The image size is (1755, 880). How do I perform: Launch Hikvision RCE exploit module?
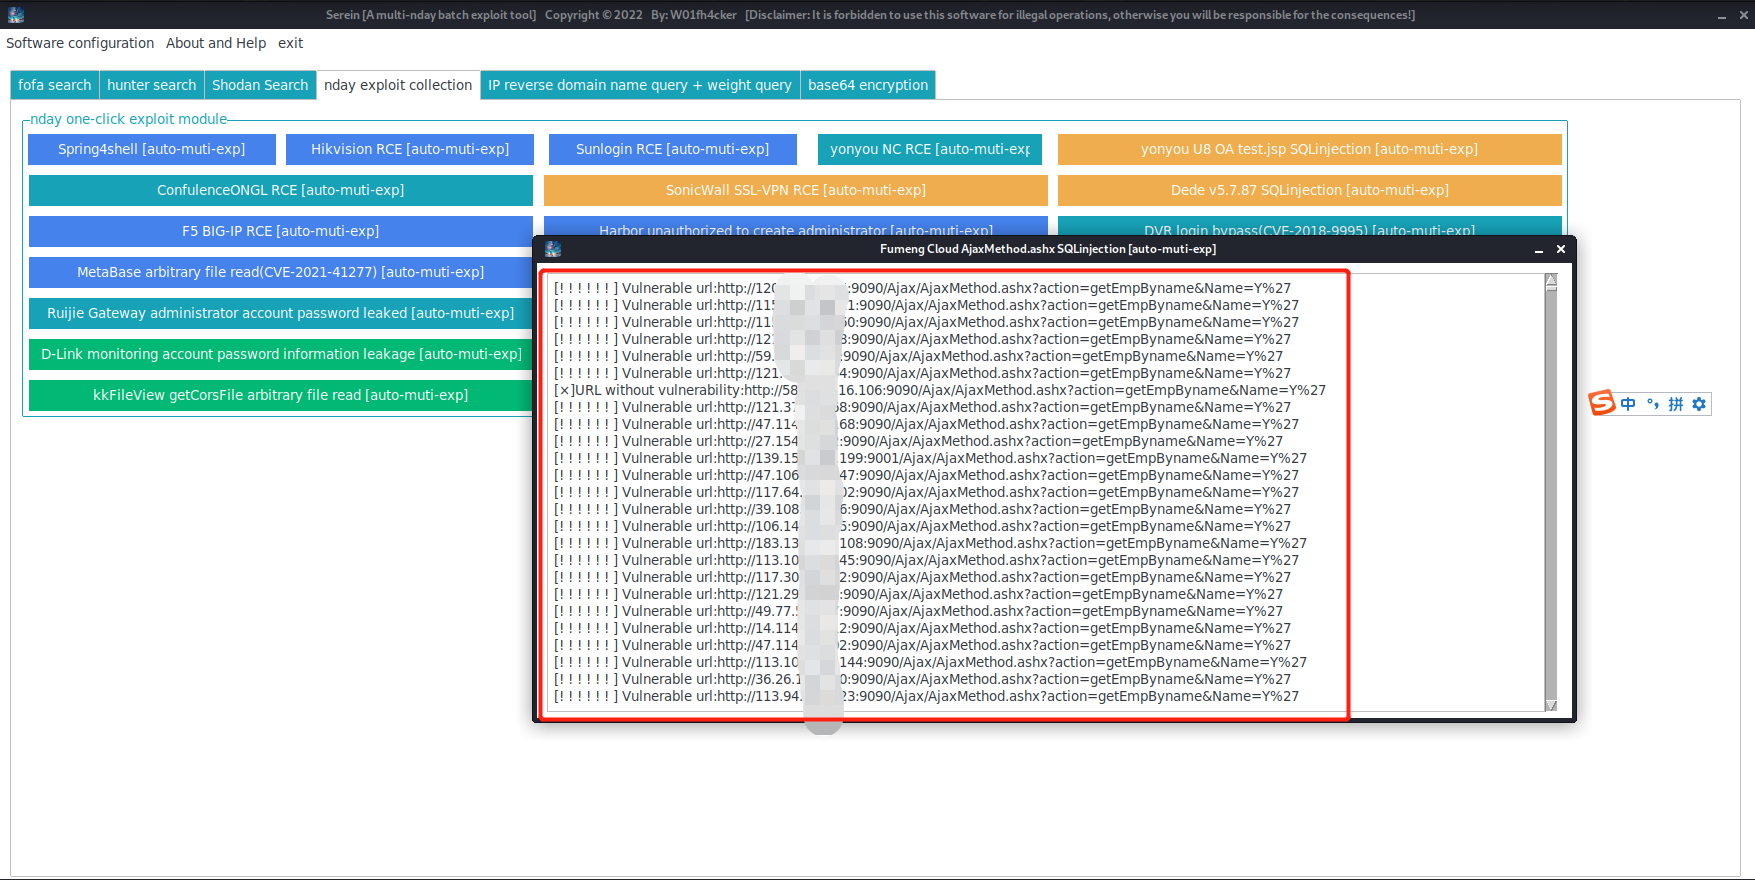tap(410, 149)
